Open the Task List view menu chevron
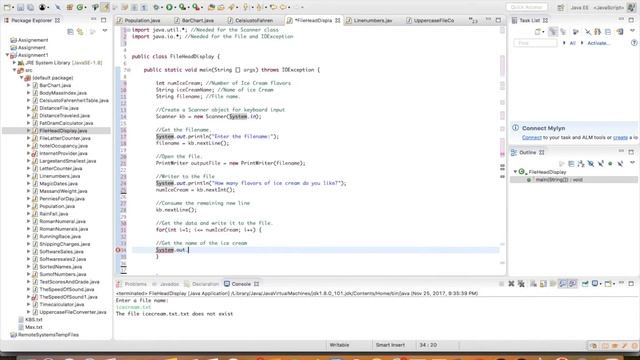Screen dimensions: 640x360 632,31
